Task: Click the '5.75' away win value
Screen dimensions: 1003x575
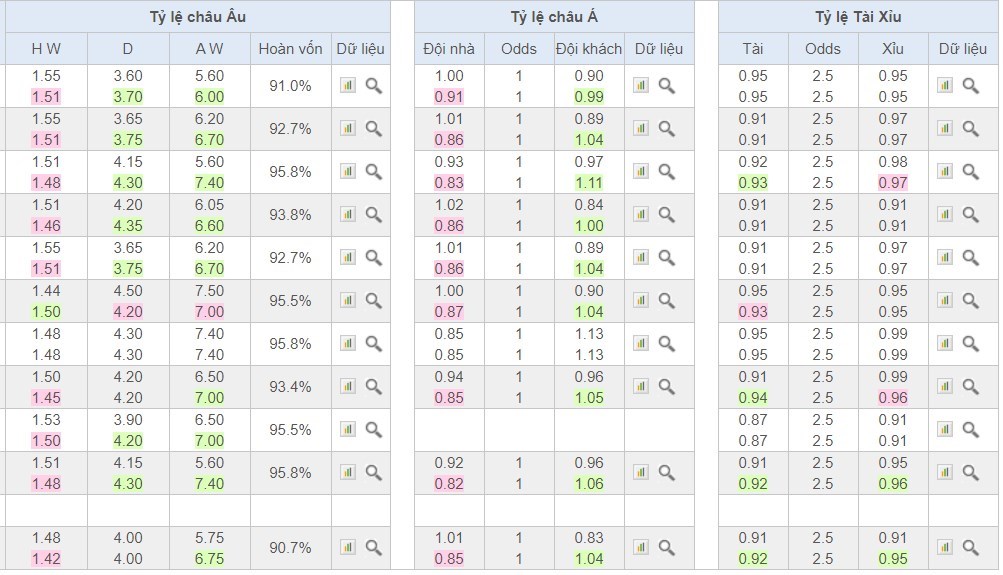Action: [x=209, y=538]
